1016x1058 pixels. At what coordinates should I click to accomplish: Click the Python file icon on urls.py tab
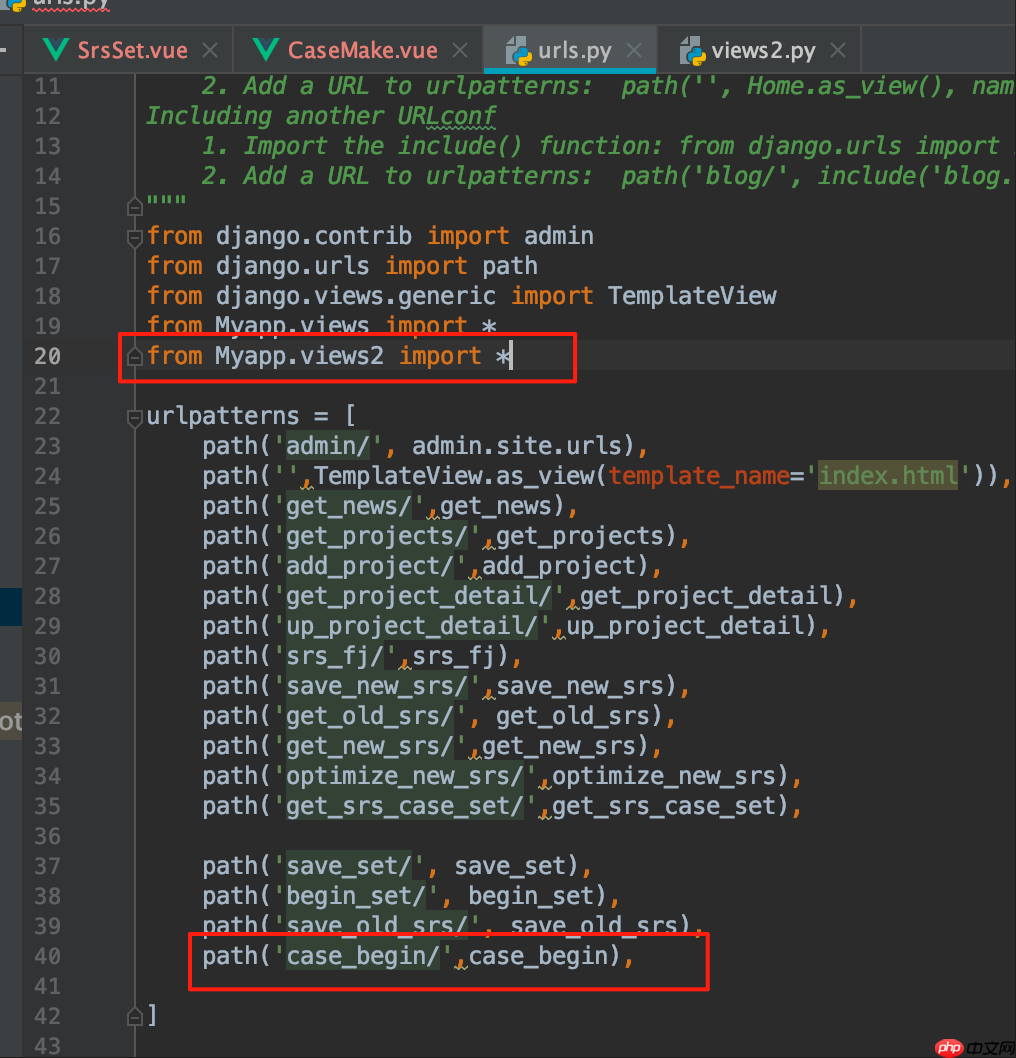click(517, 50)
